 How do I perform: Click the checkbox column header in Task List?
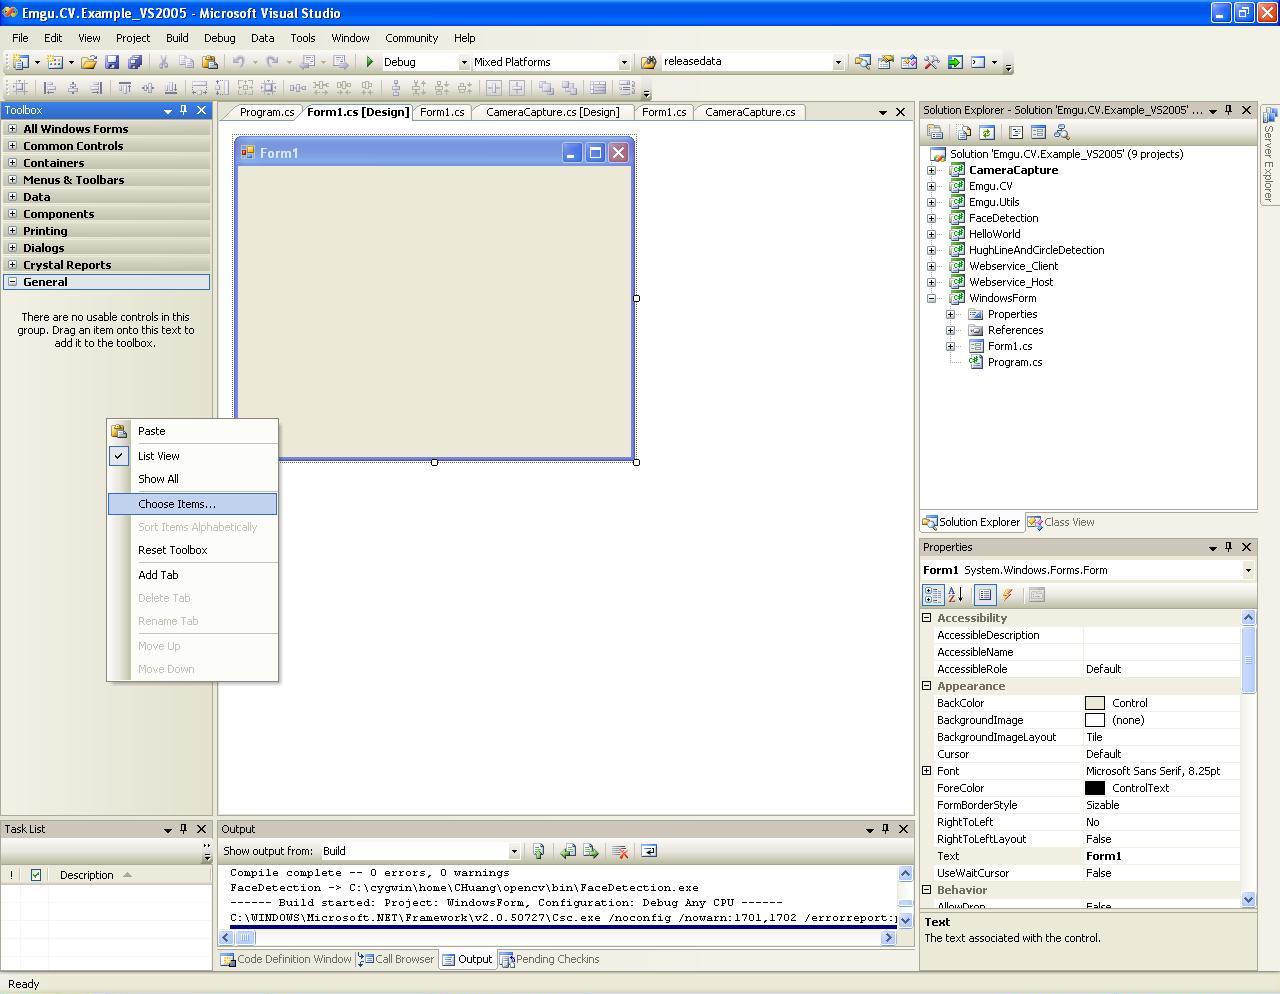(x=36, y=875)
